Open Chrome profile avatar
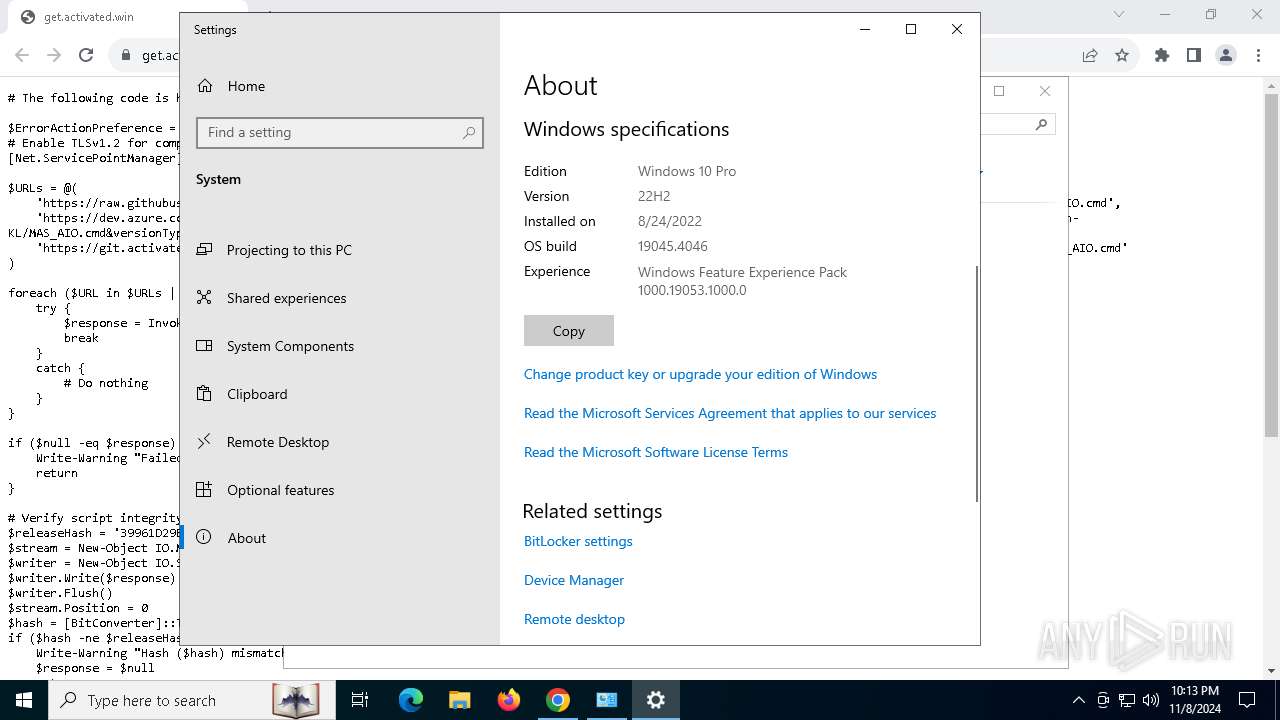Screen dimensions: 1280x720 (1226, 55)
